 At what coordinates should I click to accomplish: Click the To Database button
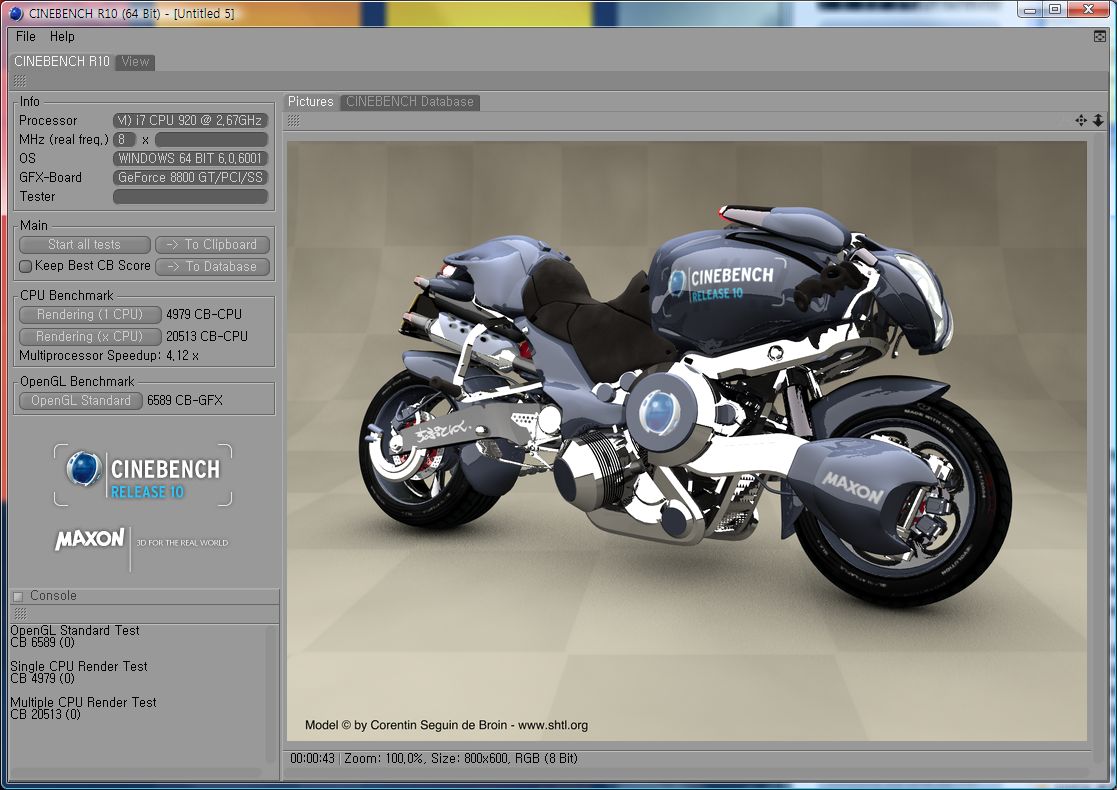point(212,266)
